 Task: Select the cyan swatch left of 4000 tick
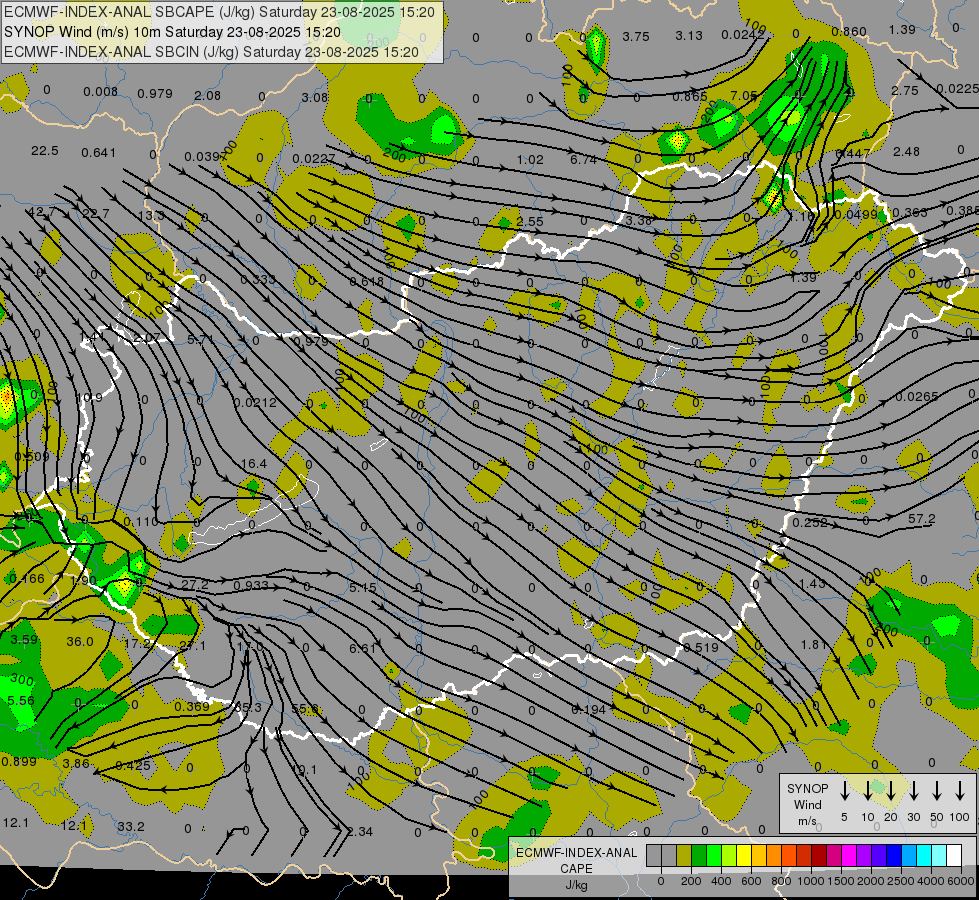tap(924, 856)
